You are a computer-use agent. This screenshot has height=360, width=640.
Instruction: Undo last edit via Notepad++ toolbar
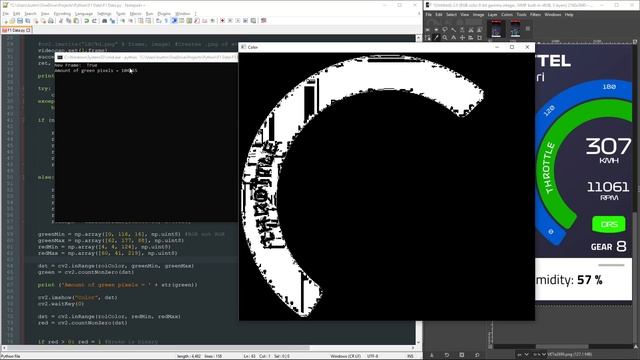pyautogui.click(x=87, y=21)
